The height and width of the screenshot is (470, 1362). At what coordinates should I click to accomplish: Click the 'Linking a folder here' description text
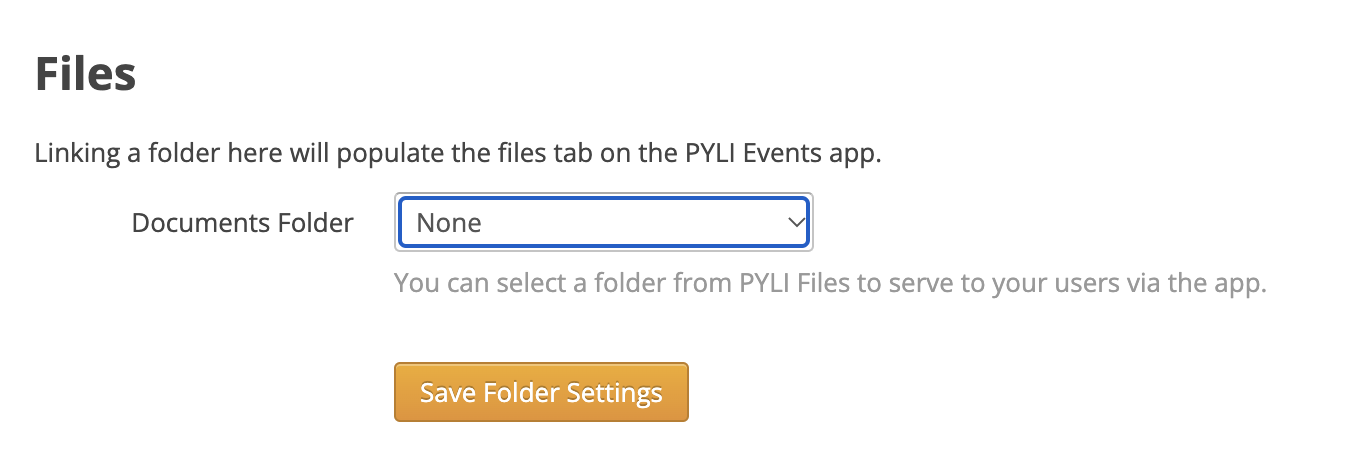[457, 155]
